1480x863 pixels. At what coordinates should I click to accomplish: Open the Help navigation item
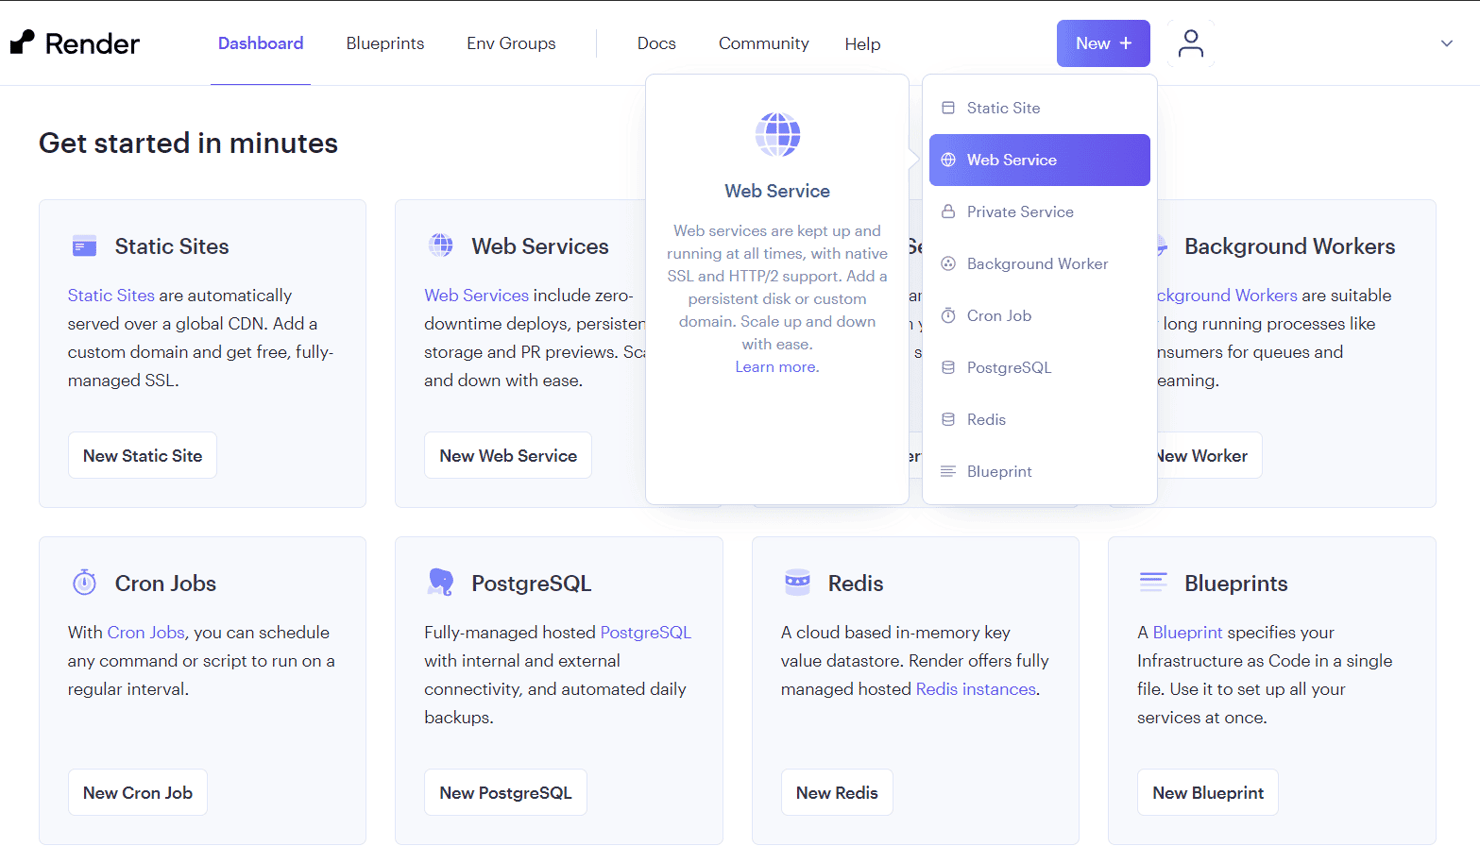[862, 44]
